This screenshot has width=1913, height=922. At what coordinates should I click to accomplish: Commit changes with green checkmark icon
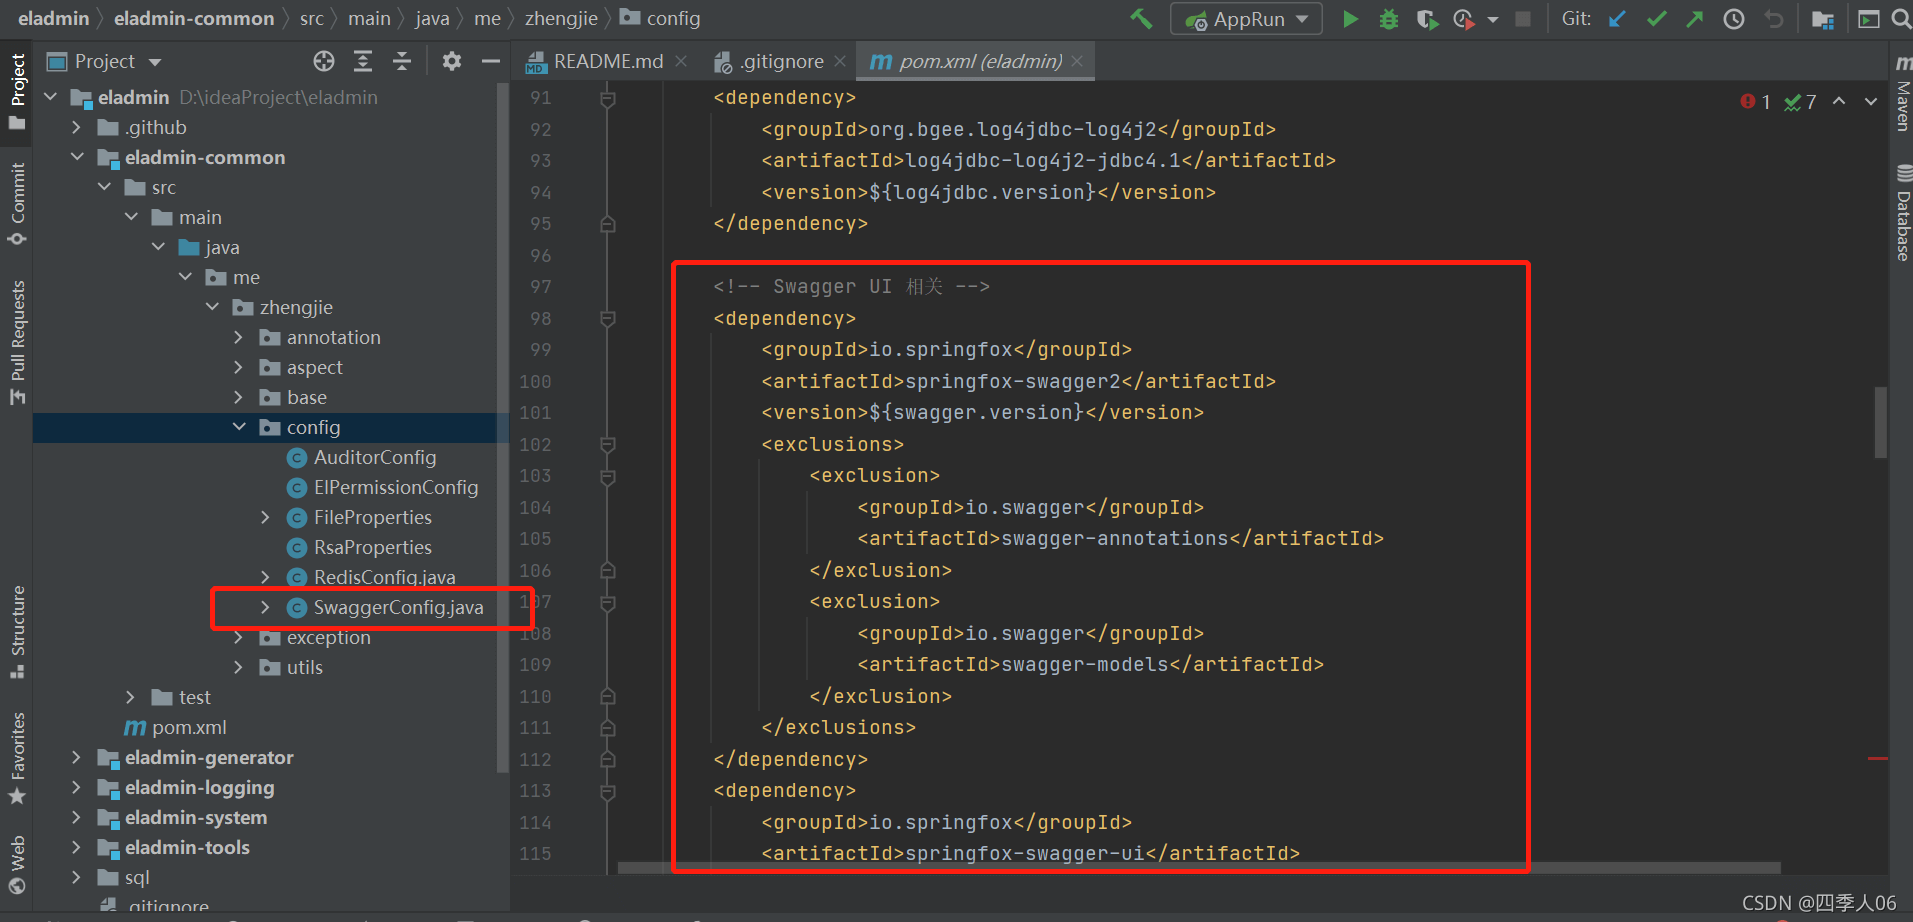1657,19
